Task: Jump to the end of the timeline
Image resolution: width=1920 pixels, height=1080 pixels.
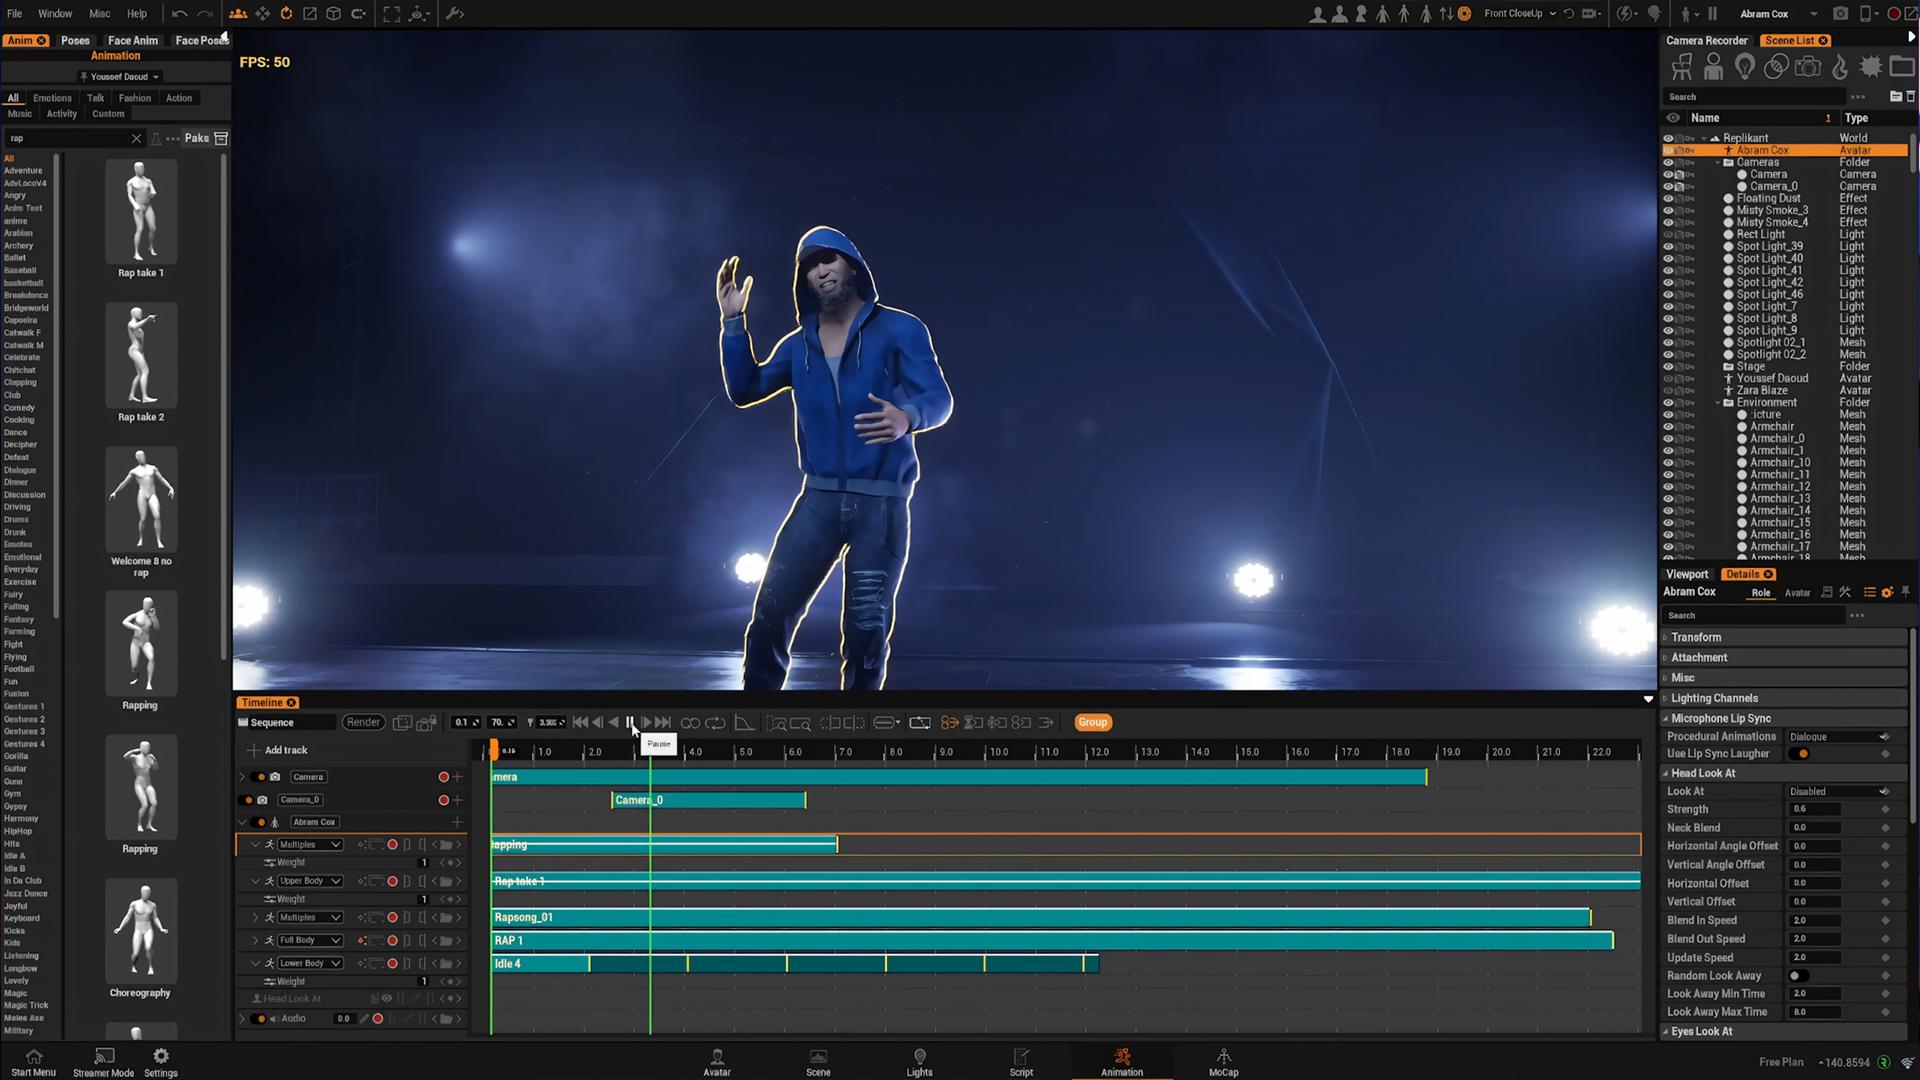Action: 663,722
